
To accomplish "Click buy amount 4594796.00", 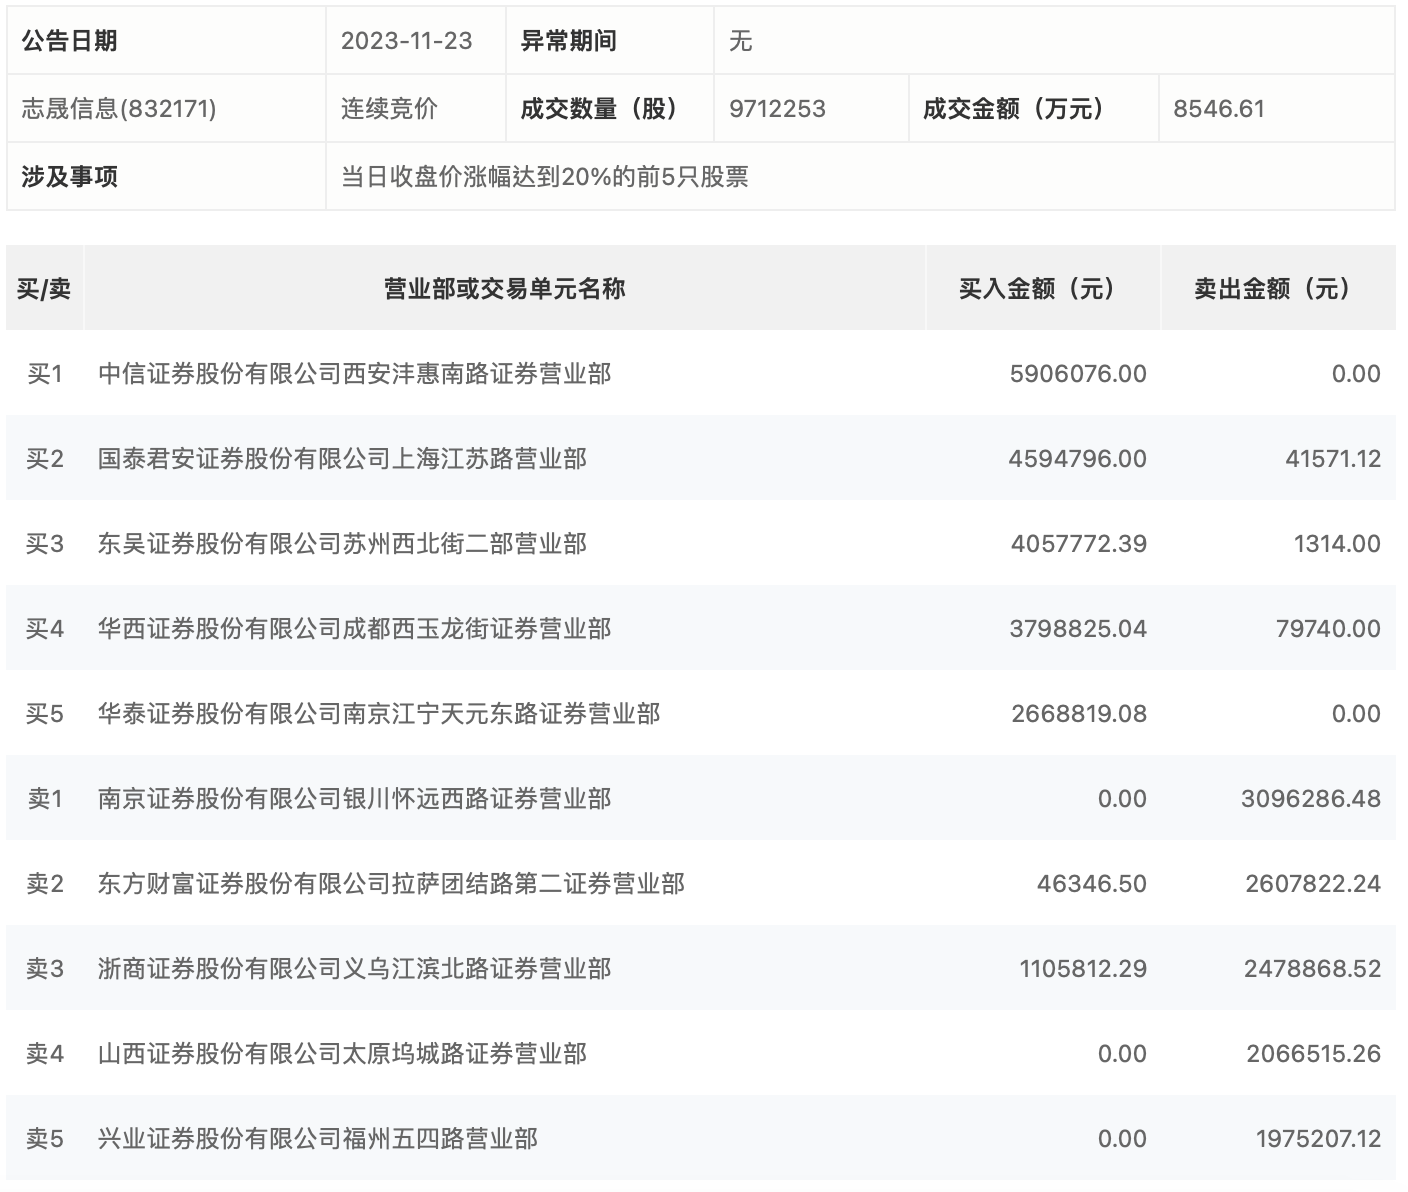I will 1078,459.
